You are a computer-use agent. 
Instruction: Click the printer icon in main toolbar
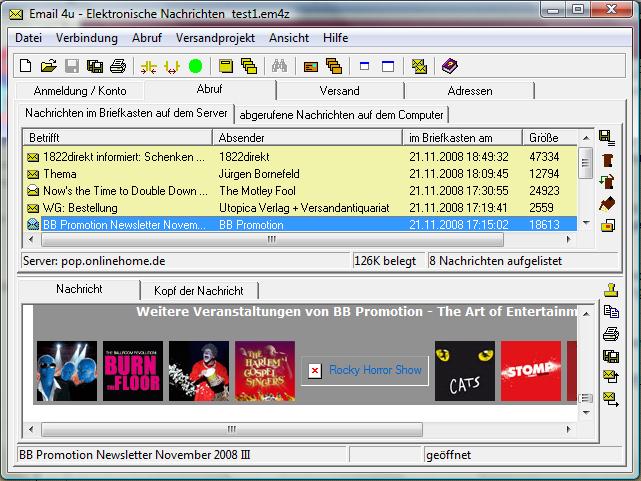pos(117,66)
